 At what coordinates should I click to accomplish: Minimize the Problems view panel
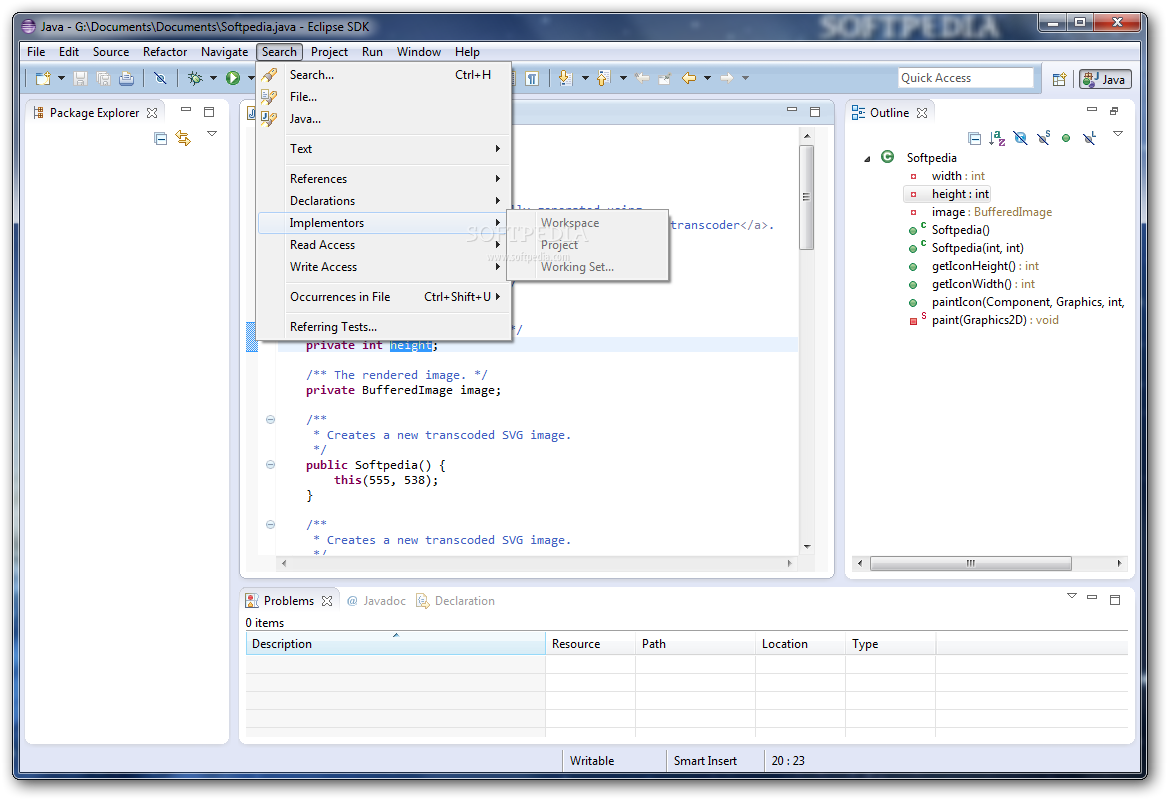click(1092, 597)
